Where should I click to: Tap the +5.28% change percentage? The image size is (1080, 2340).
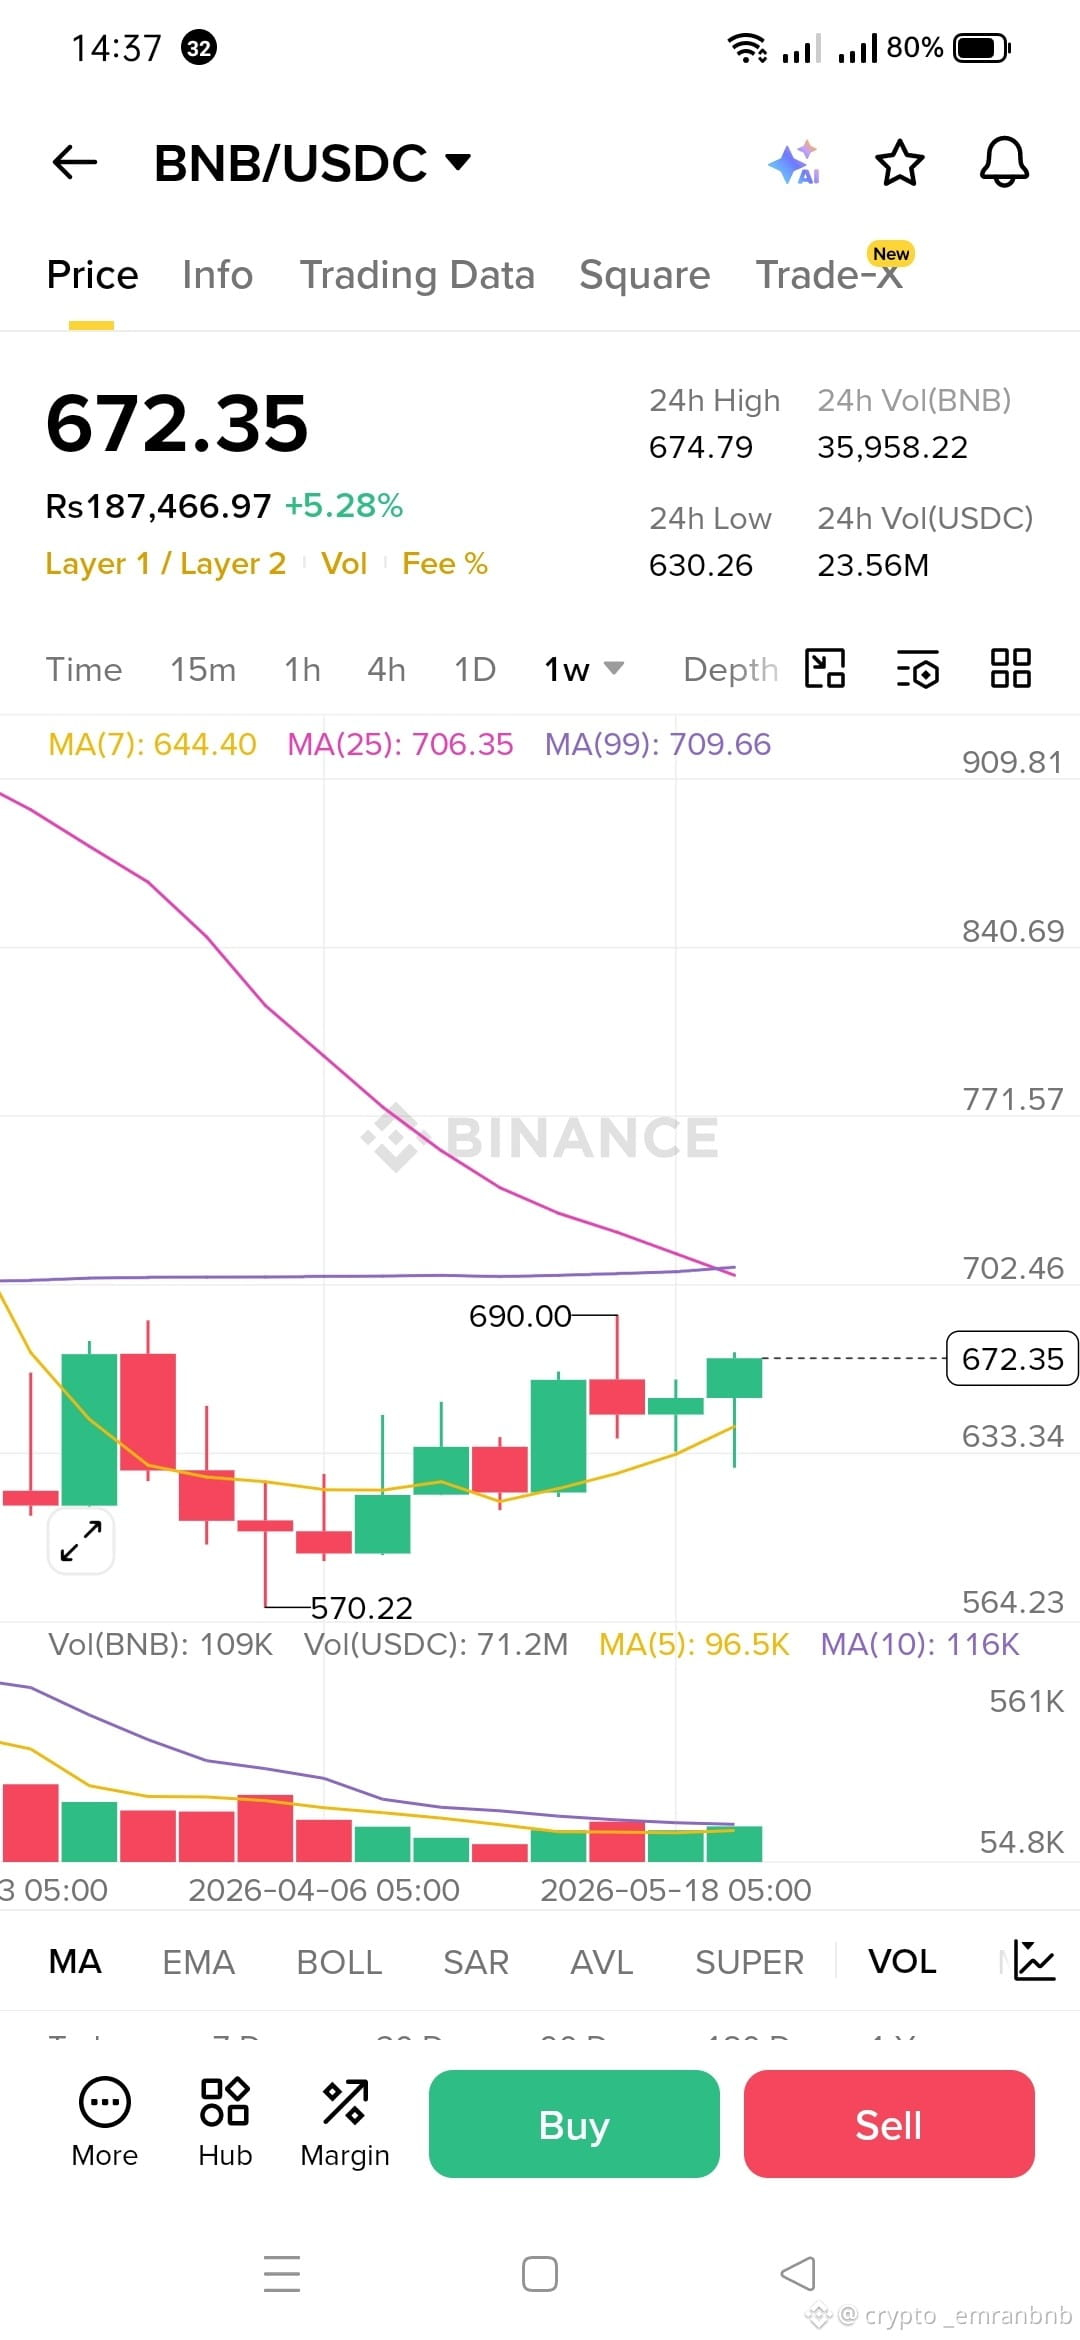click(344, 505)
